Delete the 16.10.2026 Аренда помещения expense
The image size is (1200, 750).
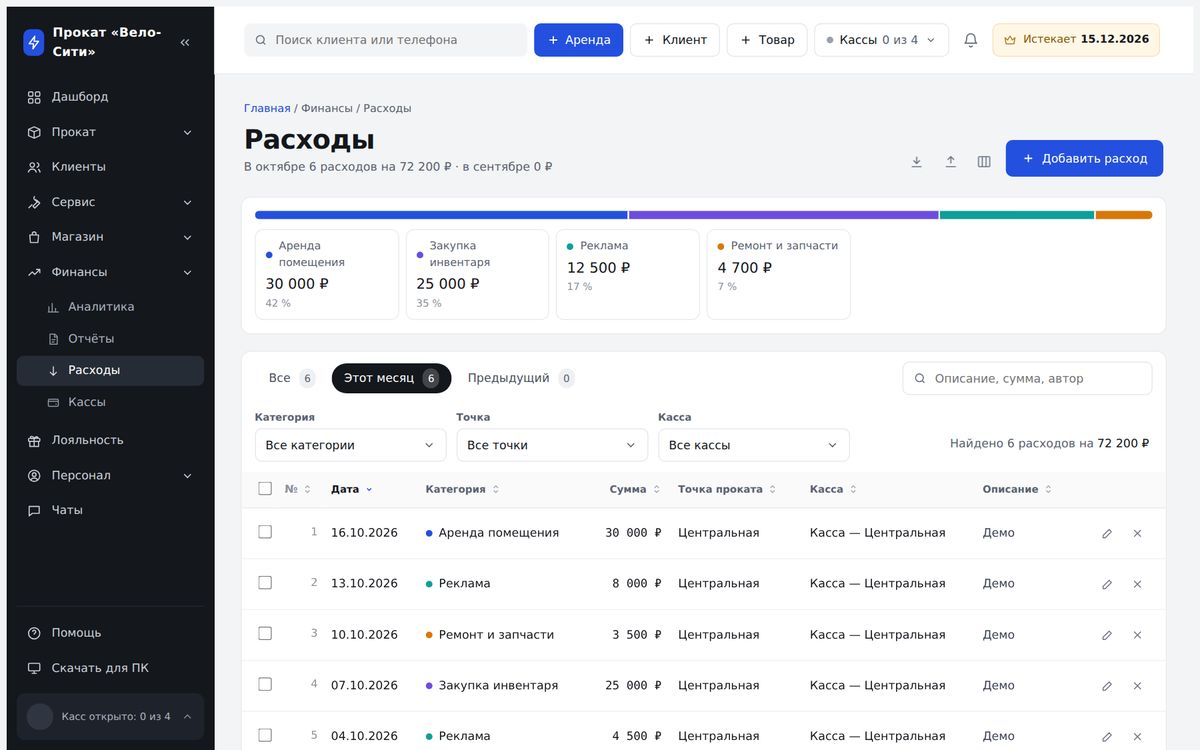(1137, 533)
